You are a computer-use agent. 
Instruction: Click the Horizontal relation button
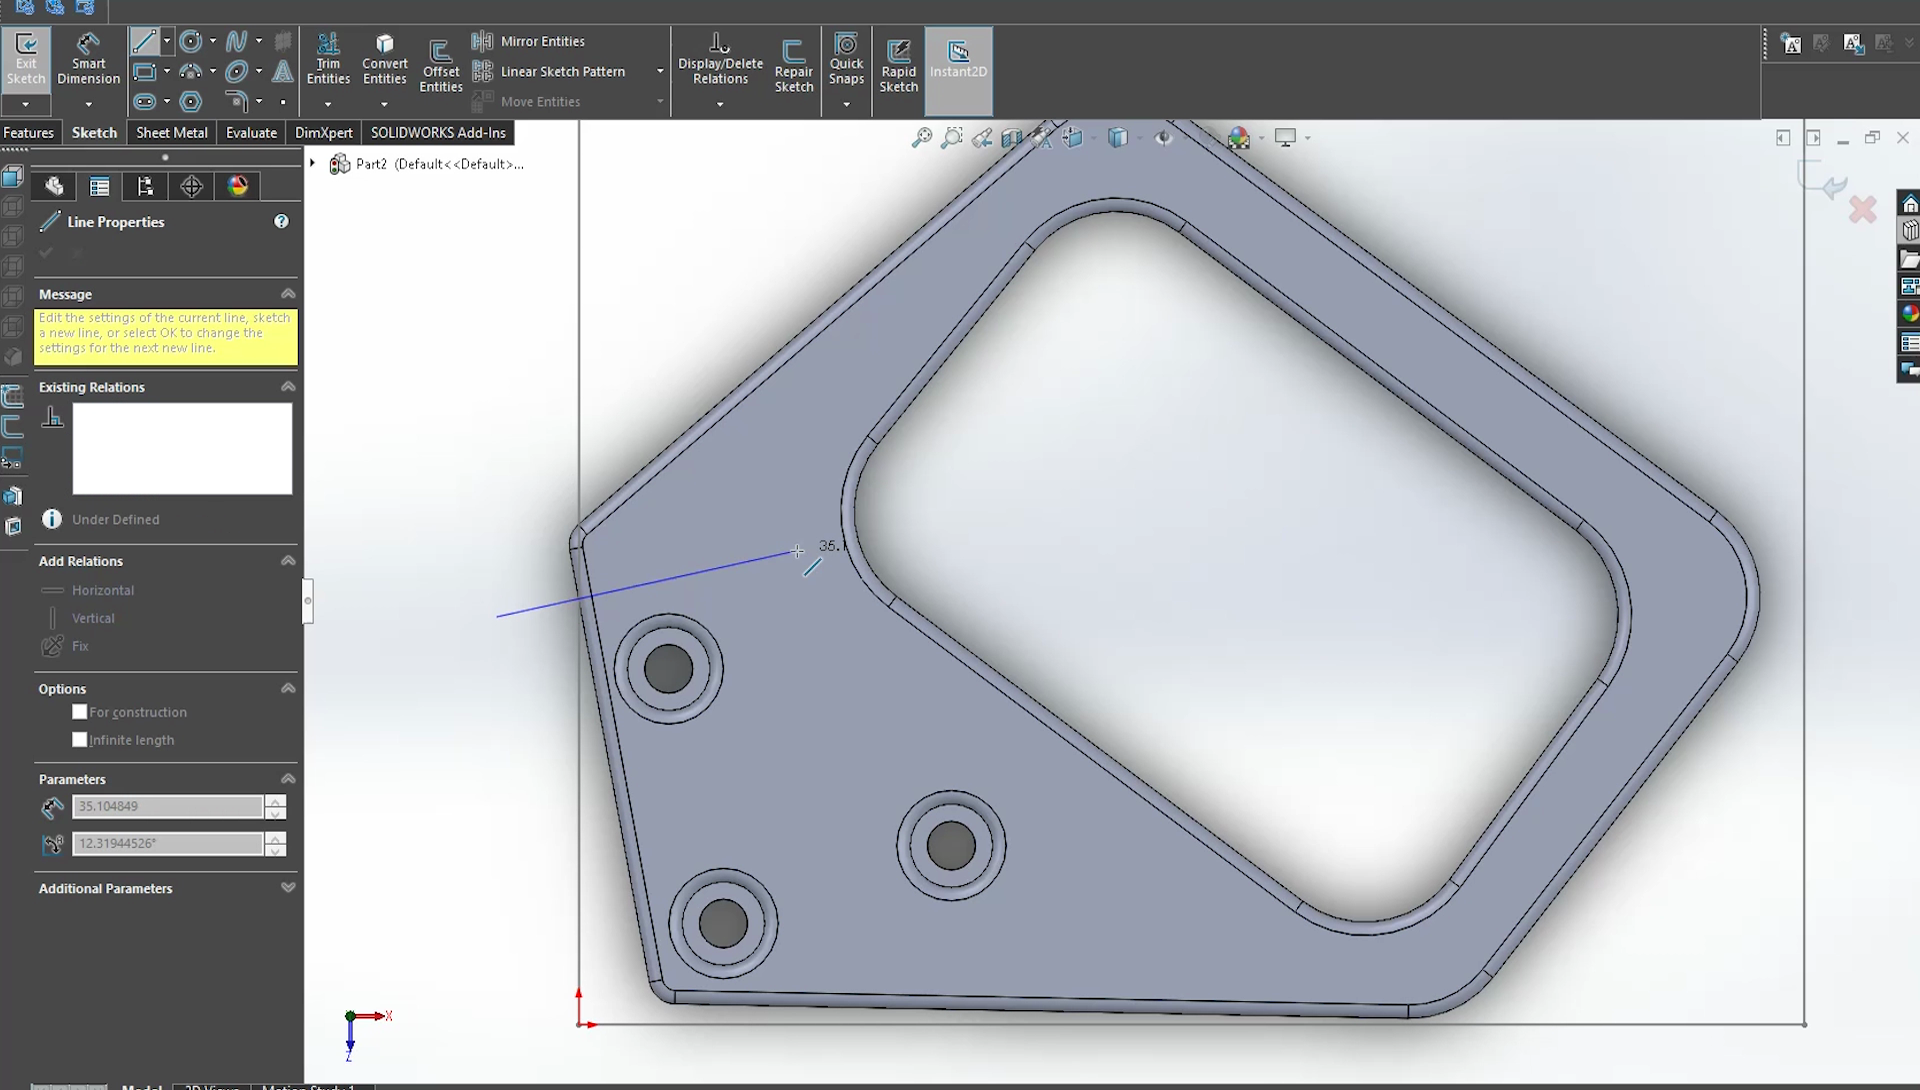click(x=102, y=589)
